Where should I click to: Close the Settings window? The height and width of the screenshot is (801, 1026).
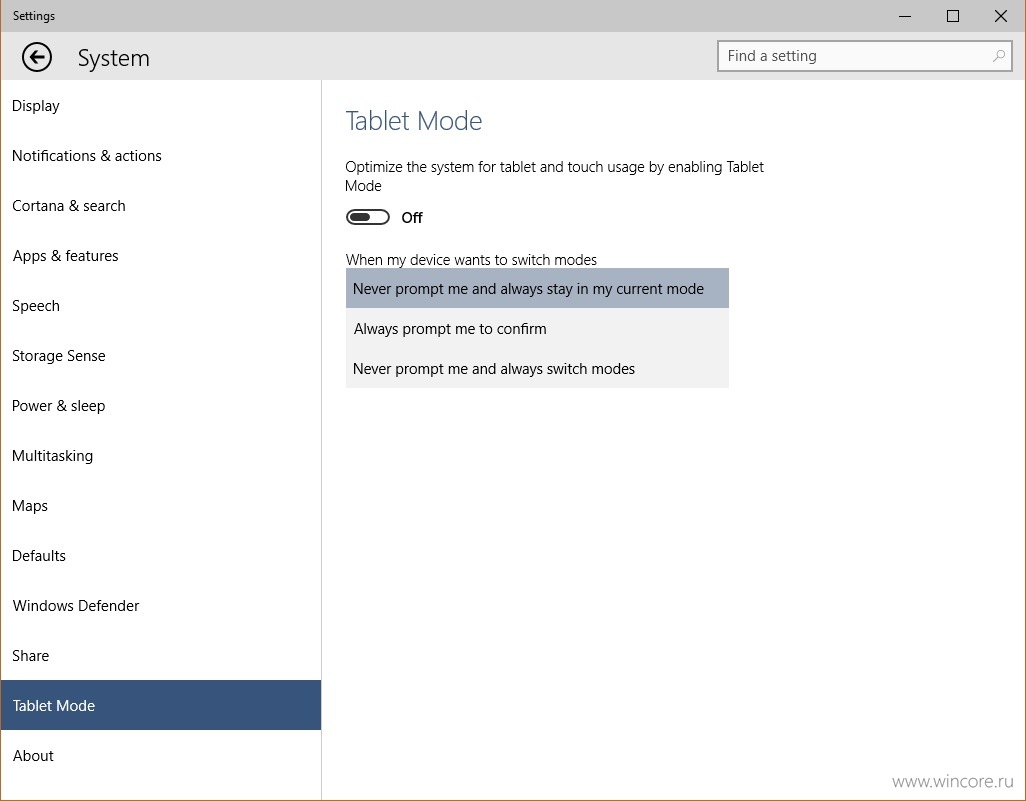(1000, 16)
